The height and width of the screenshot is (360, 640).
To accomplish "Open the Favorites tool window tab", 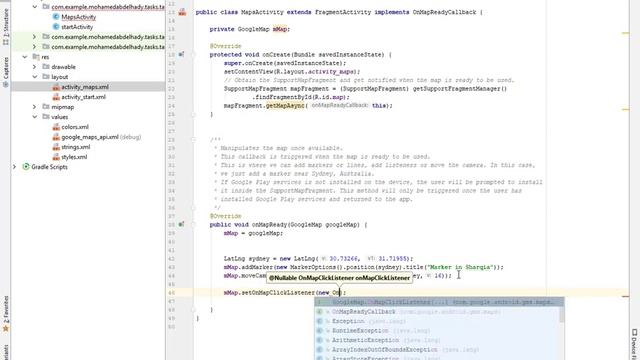I will pos(6,313).
